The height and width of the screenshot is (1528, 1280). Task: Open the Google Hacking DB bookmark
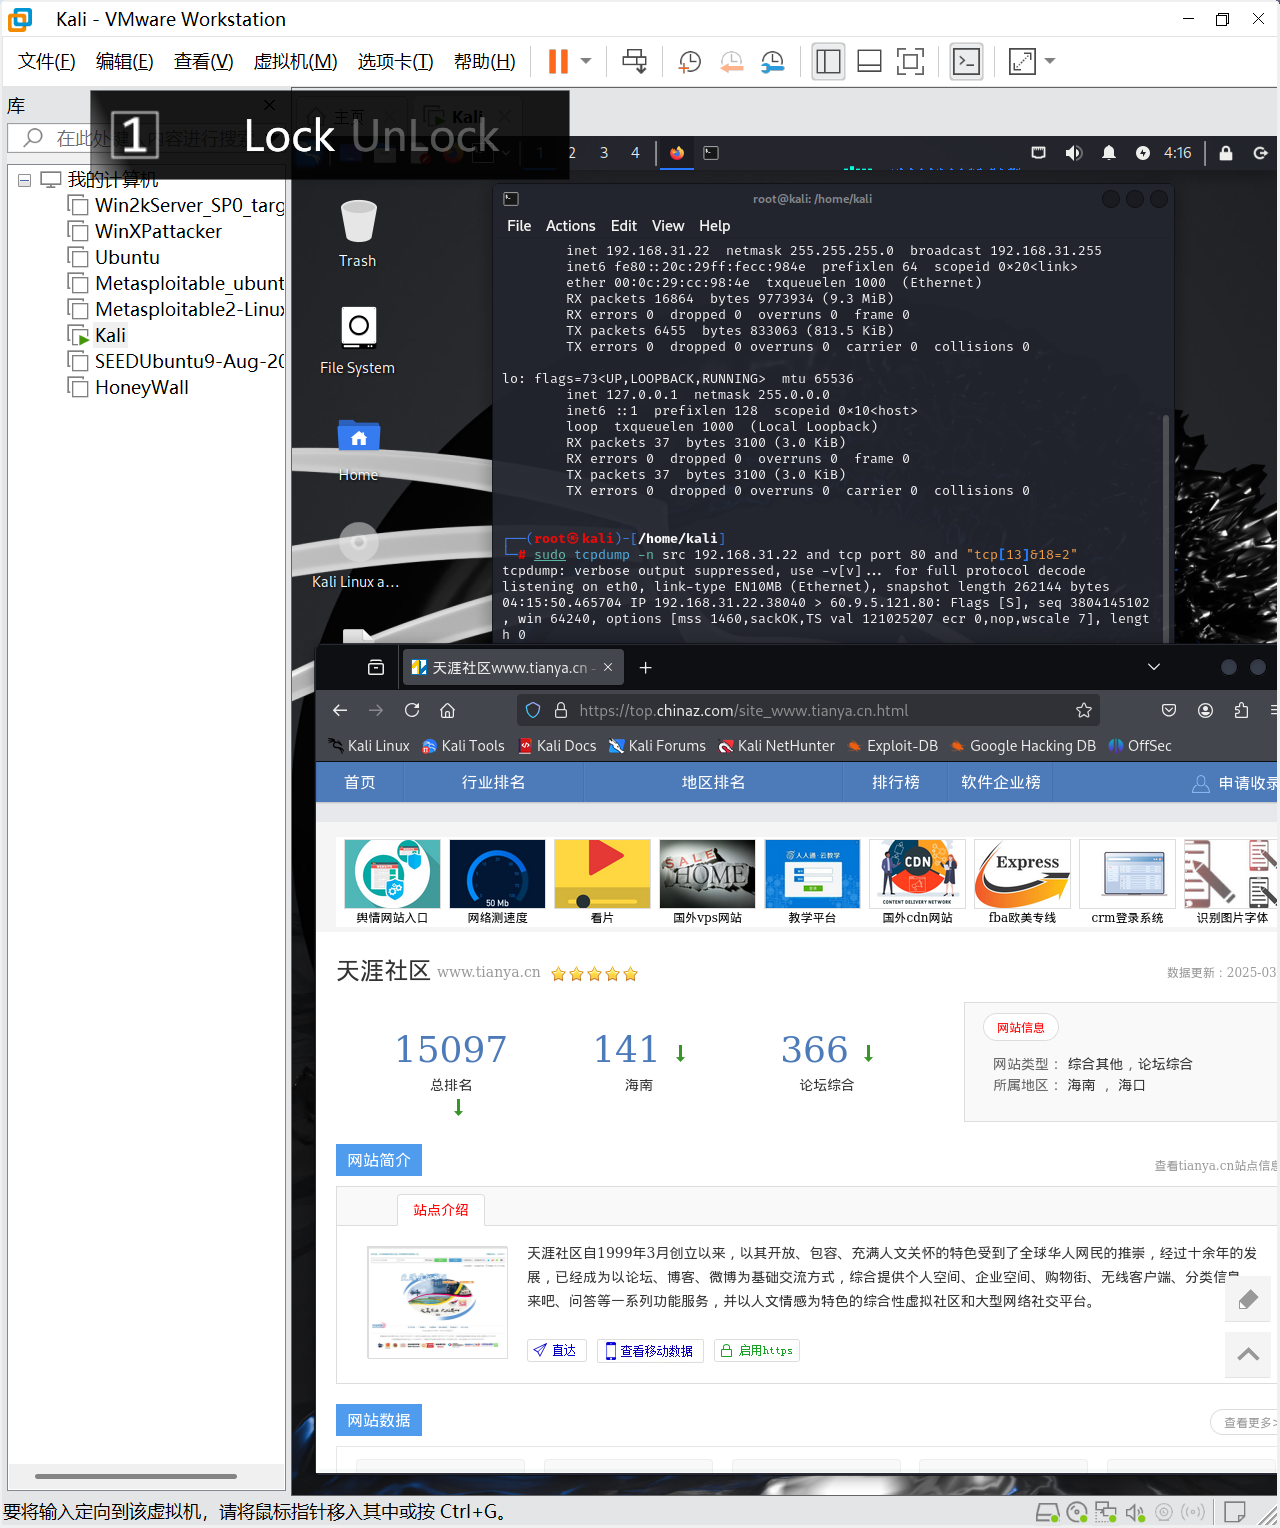click(1023, 746)
